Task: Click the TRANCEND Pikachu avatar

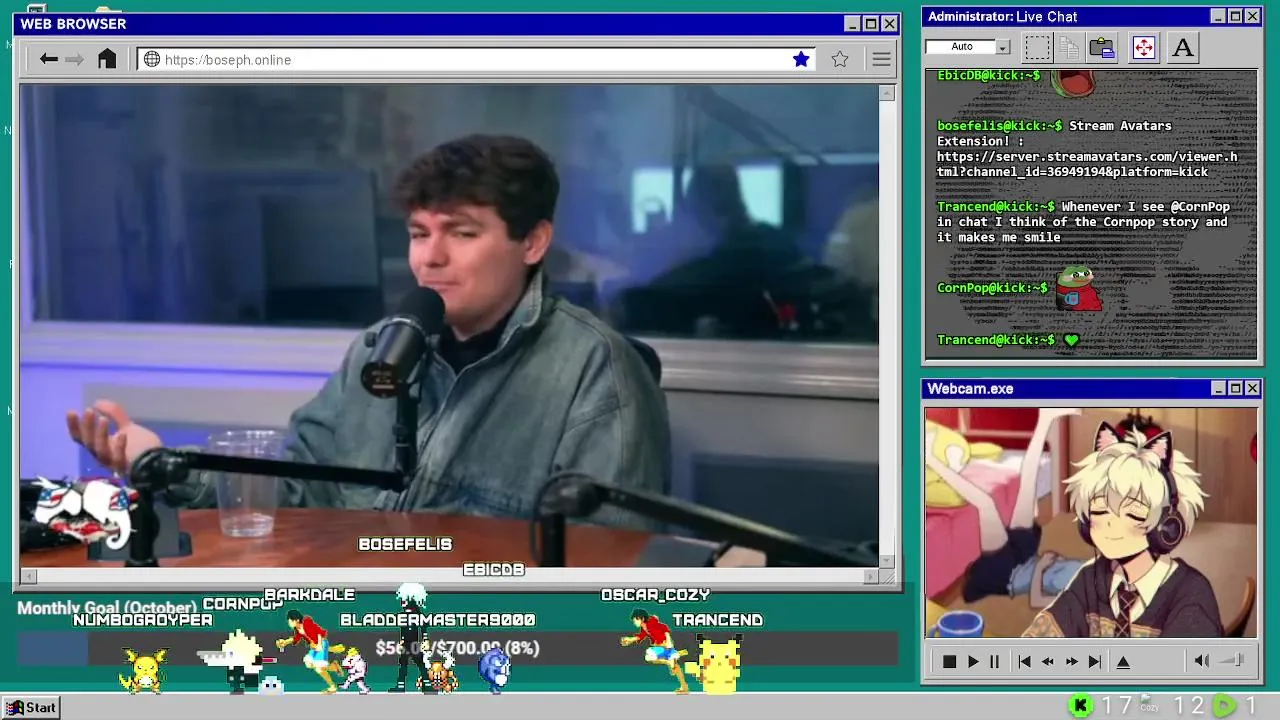Action: [718, 664]
